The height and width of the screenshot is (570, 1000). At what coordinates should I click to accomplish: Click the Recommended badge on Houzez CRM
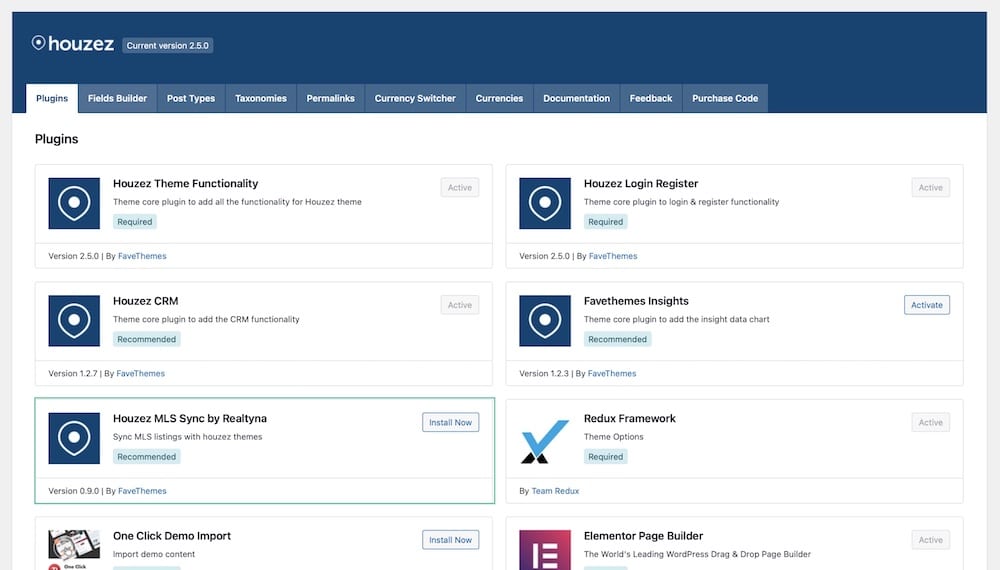(x=147, y=339)
